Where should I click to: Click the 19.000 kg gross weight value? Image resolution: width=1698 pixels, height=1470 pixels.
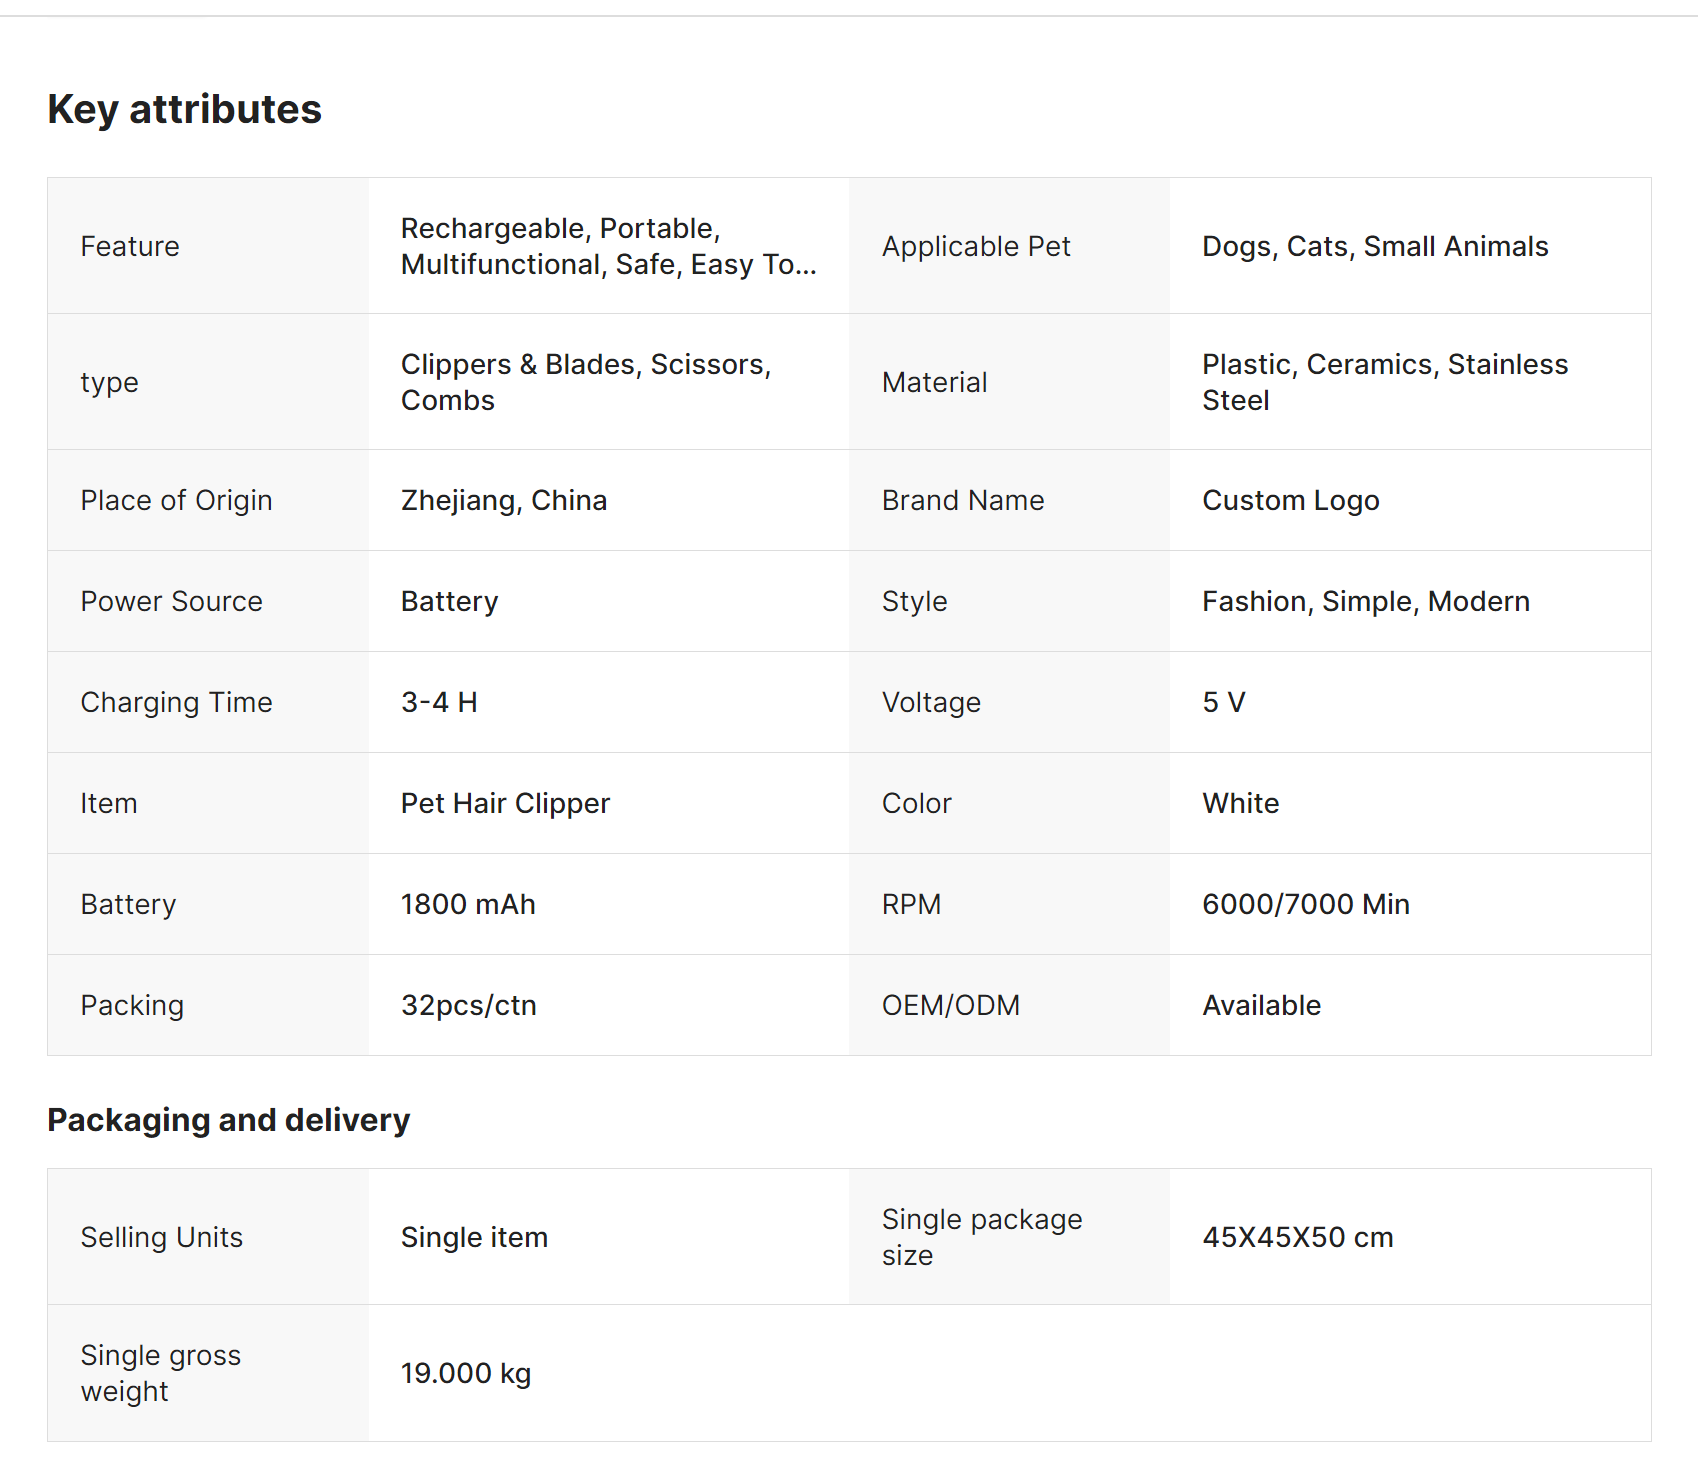[465, 1373]
